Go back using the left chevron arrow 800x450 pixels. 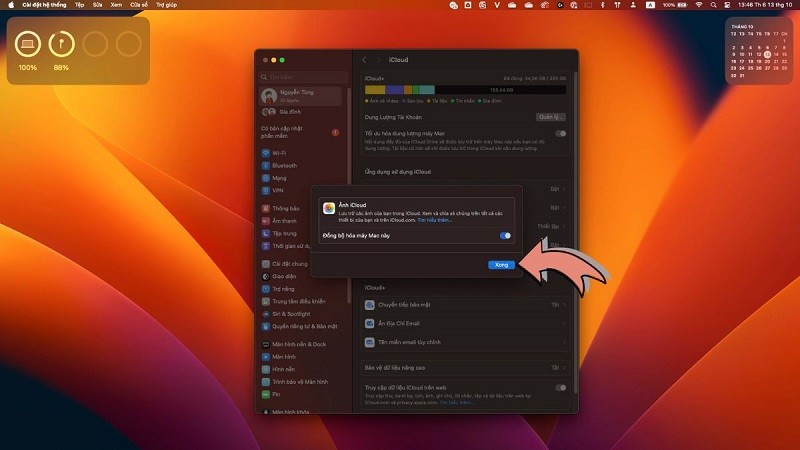point(365,60)
